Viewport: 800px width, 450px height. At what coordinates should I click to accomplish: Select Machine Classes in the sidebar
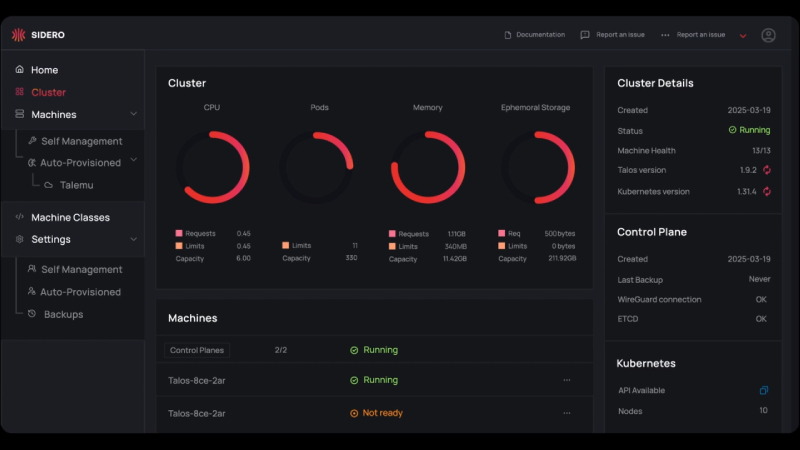(x=70, y=217)
